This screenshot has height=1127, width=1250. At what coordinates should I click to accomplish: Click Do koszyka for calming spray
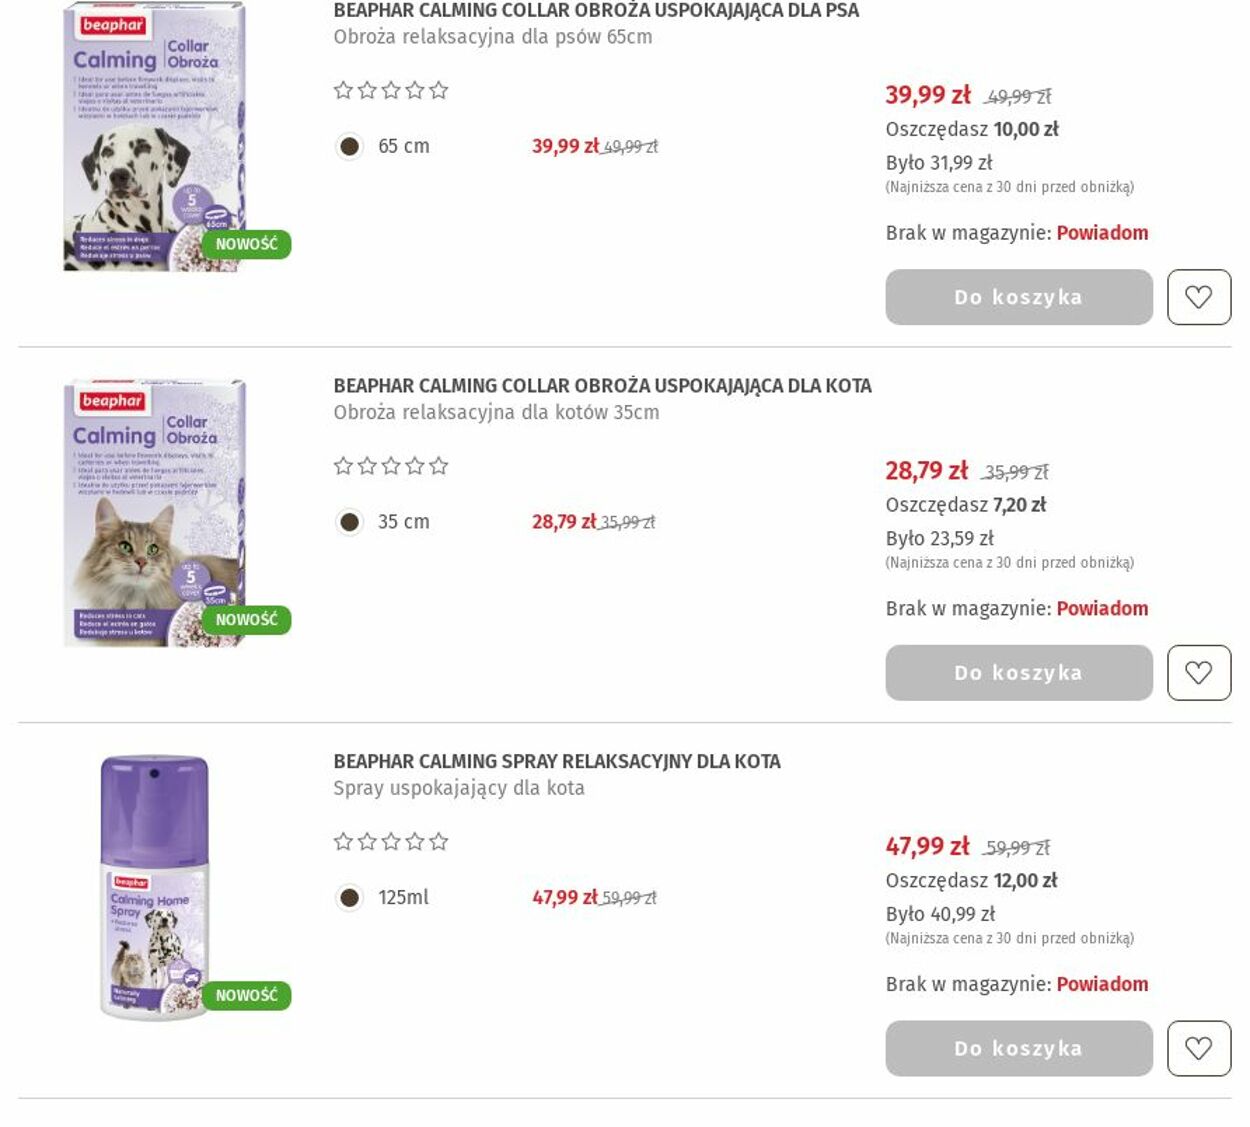coord(1019,1049)
